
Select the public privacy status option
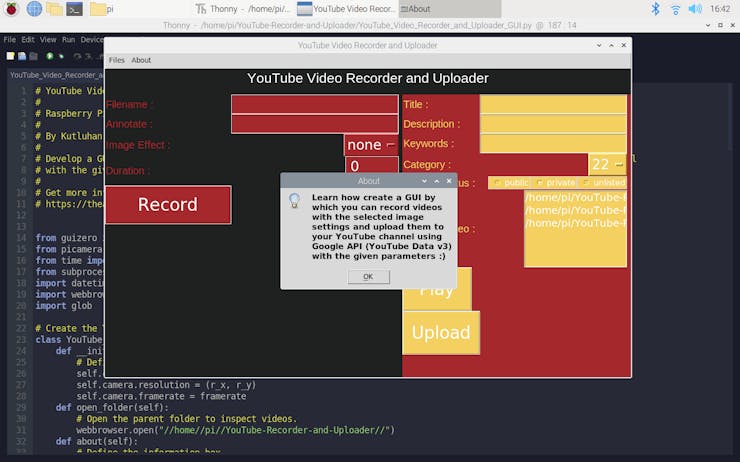pos(510,183)
